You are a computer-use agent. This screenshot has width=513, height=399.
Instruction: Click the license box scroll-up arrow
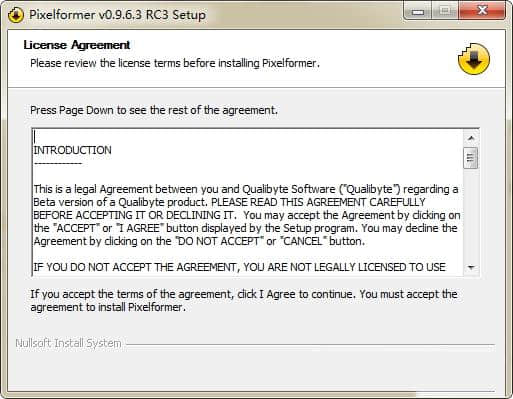click(x=471, y=138)
